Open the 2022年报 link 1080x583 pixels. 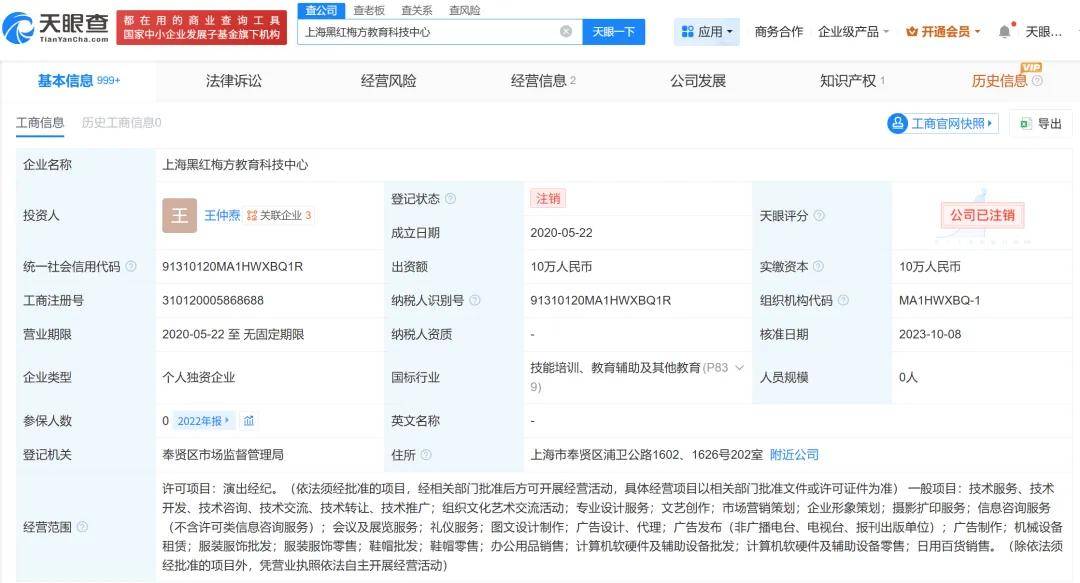click(x=204, y=420)
